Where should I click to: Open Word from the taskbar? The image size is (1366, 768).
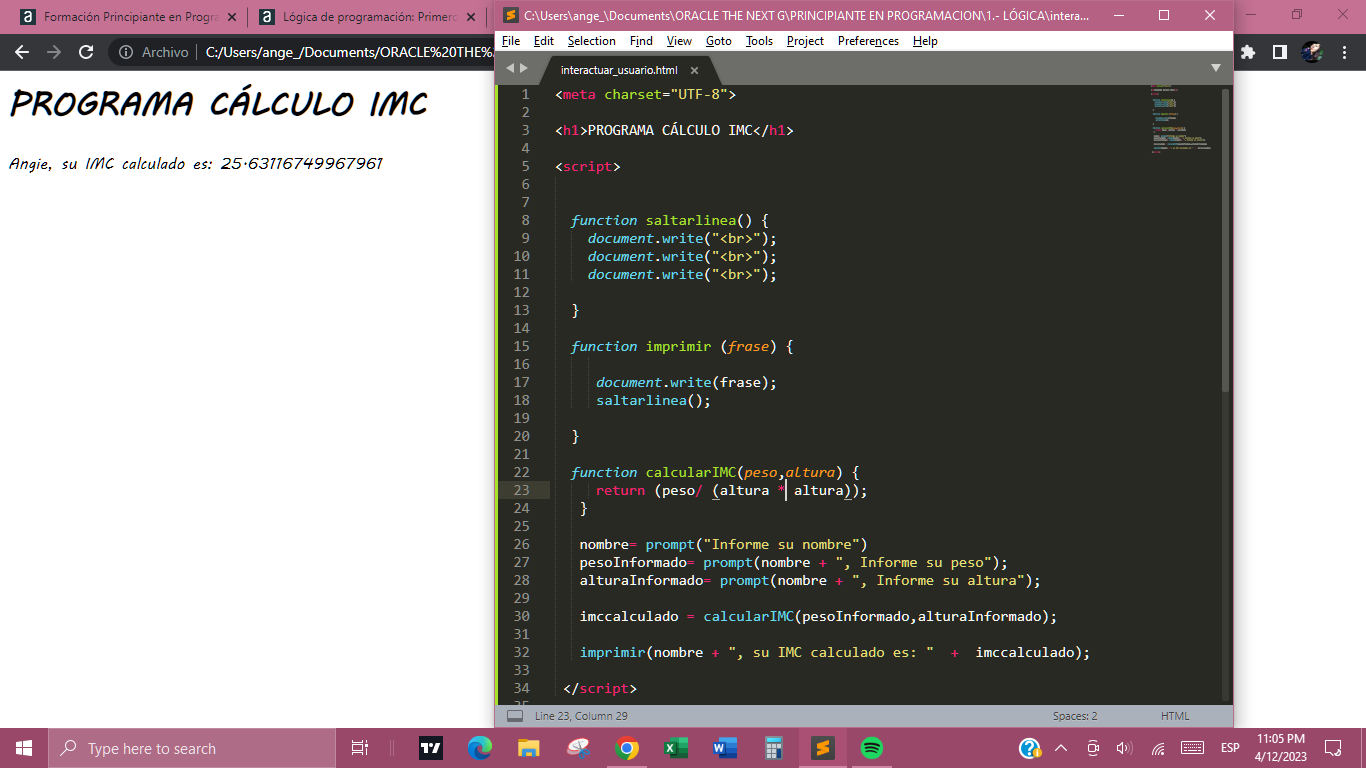[x=725, y=748]
